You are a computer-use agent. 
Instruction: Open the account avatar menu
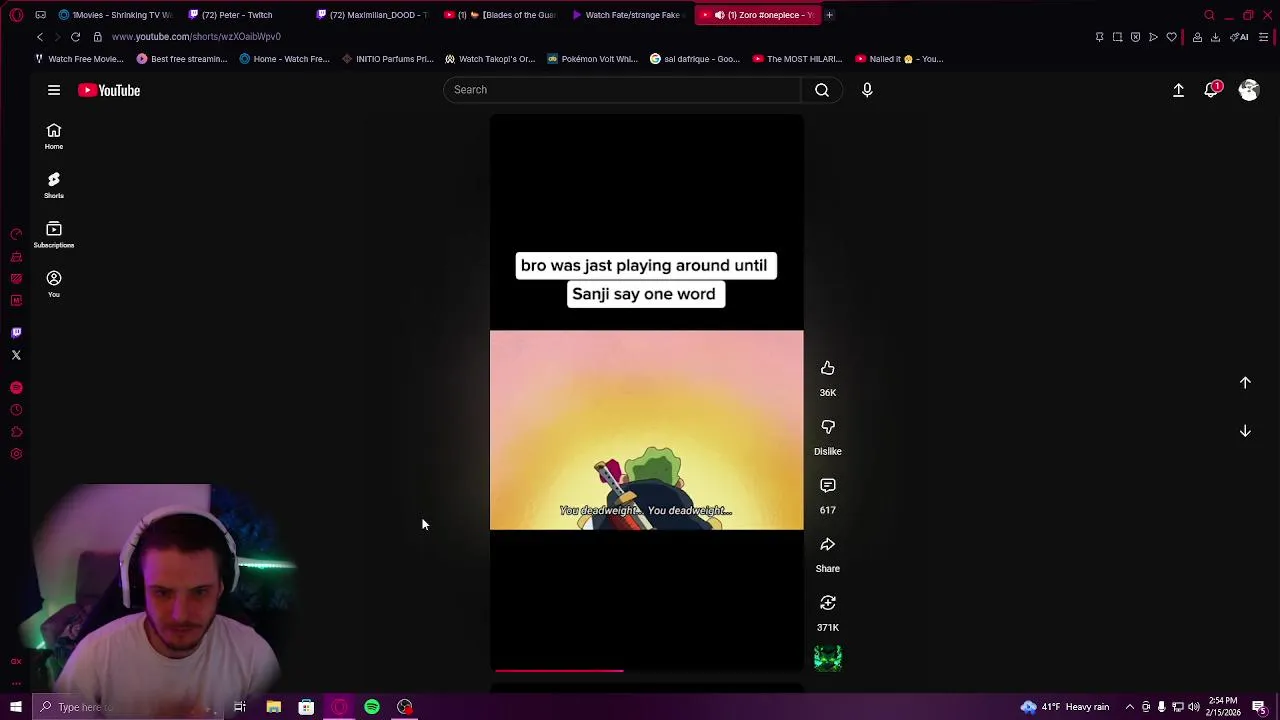pyautogui.click(x=1249, y=90)
